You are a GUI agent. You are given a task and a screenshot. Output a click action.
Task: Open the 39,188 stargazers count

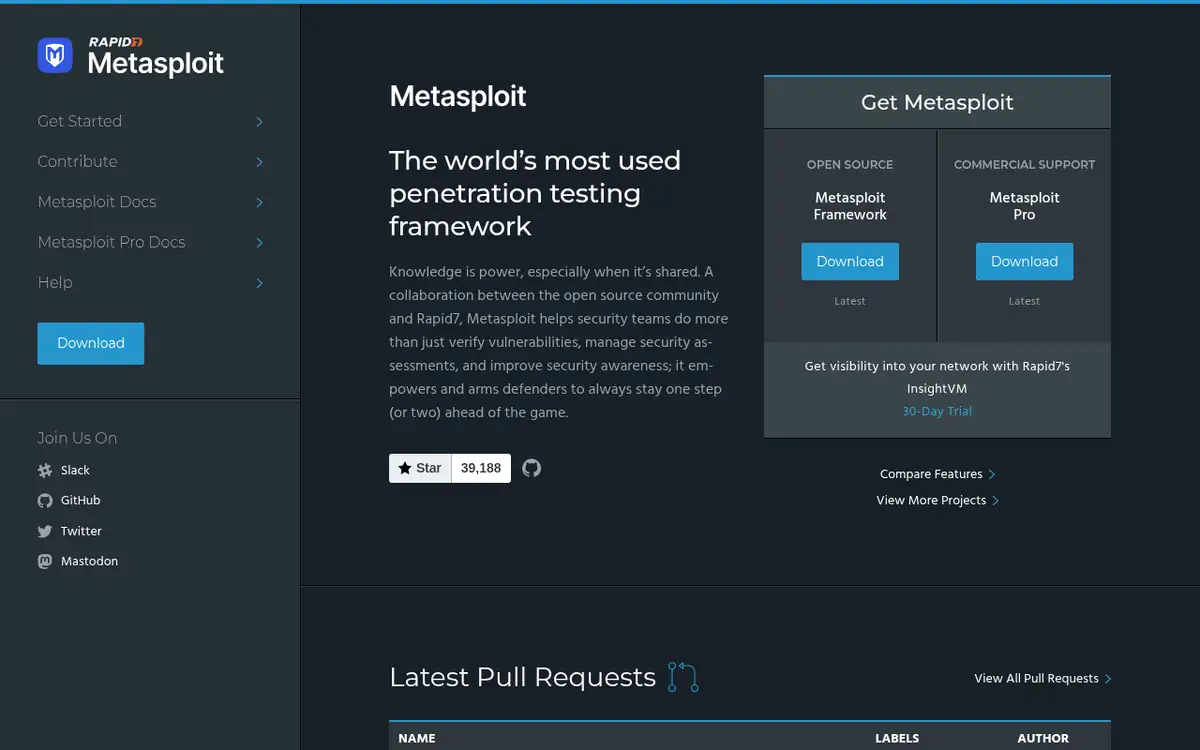[481, 468]
